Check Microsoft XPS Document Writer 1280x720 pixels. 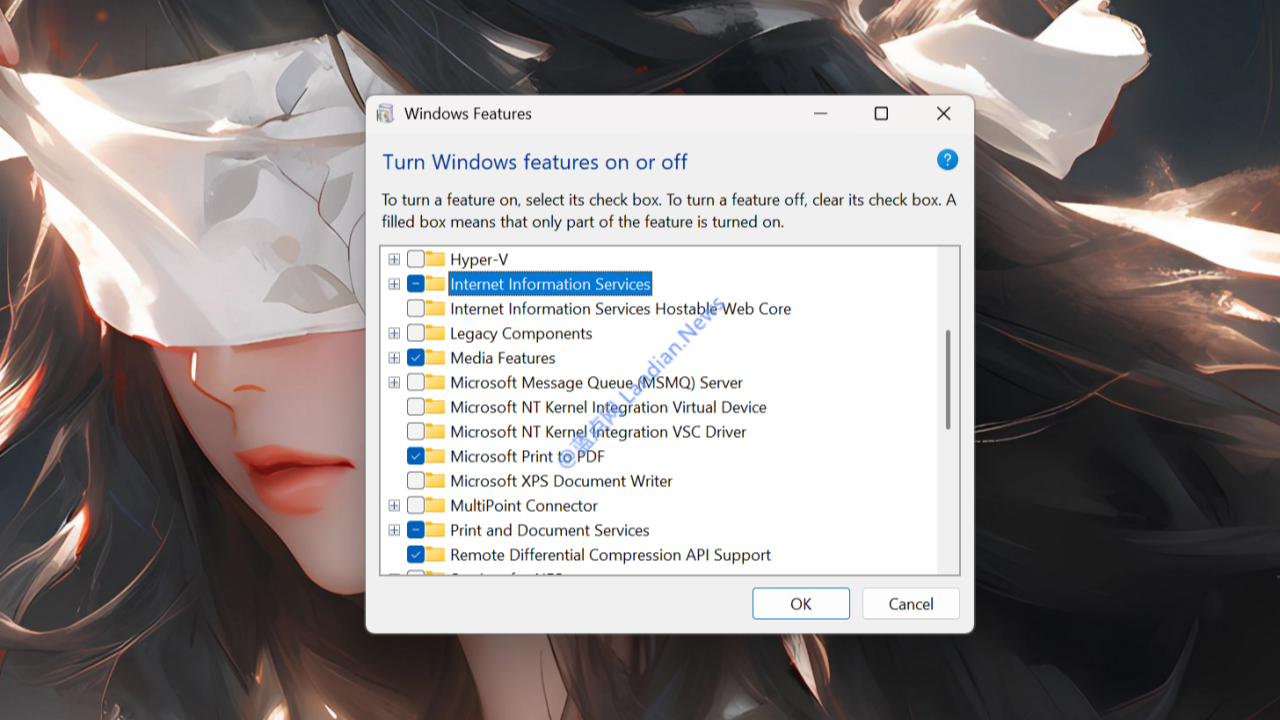[x=413, y=481]
